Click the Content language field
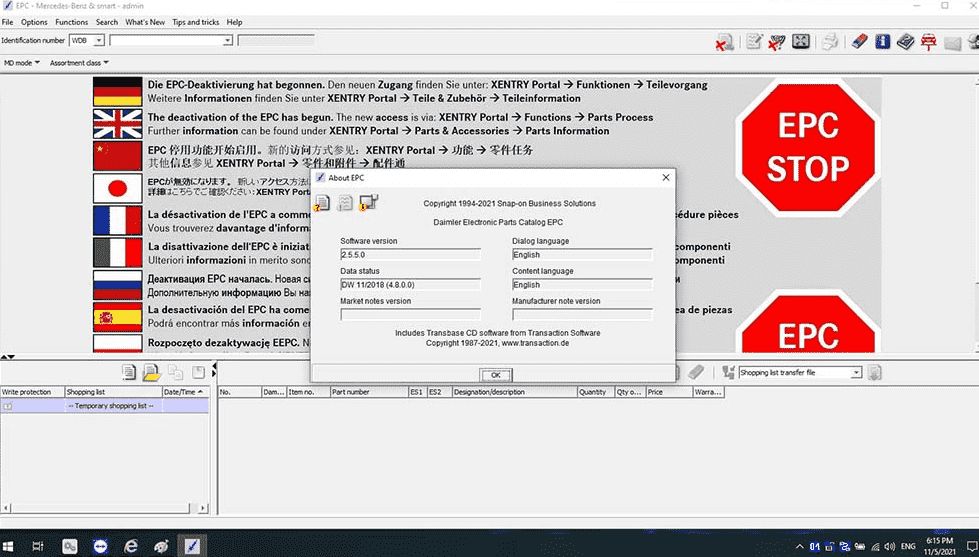This screenshot has height=557, width=979. click(x=582, y=284)
